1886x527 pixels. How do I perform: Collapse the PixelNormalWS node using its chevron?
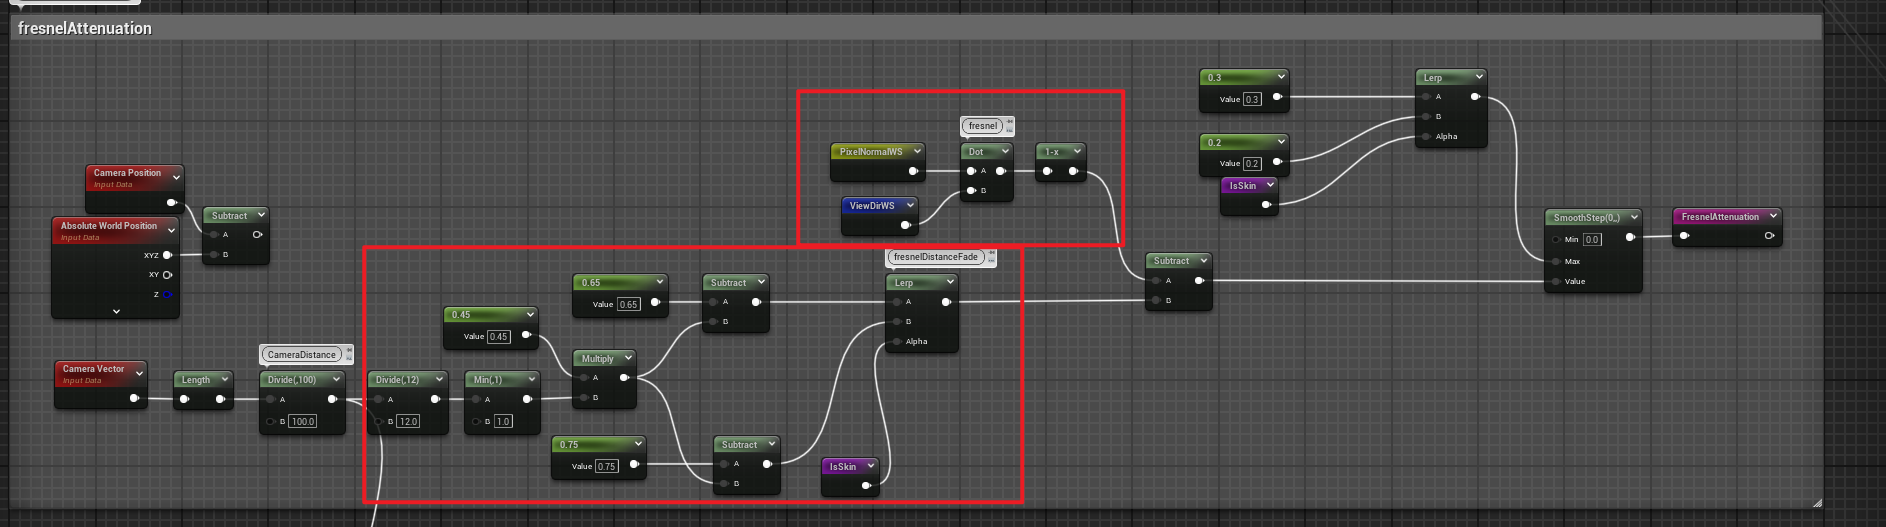tap(916, 151)
